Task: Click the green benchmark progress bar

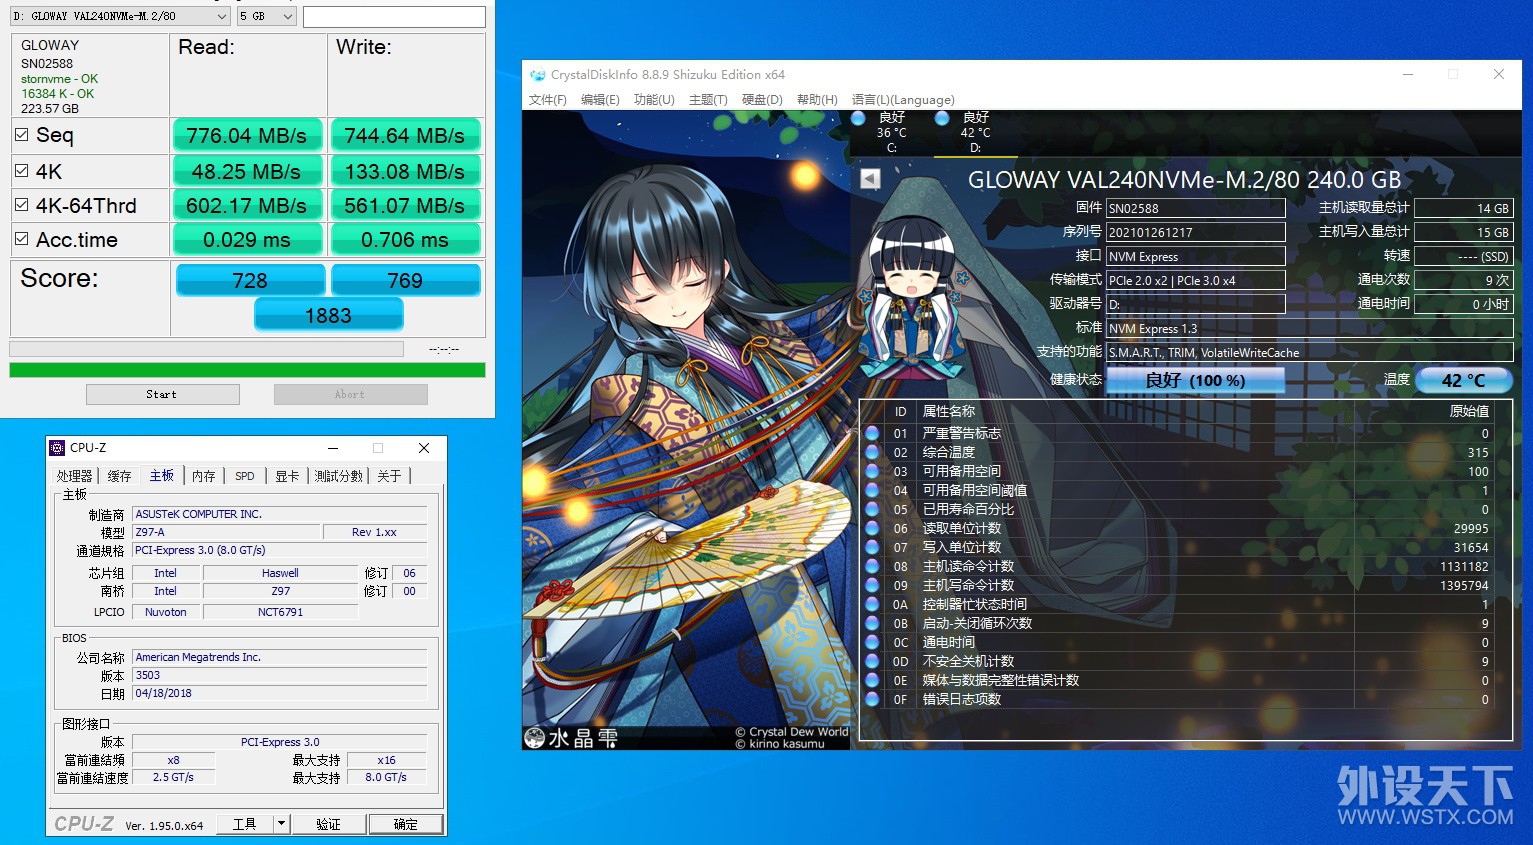Action: (x=247, y=370)
